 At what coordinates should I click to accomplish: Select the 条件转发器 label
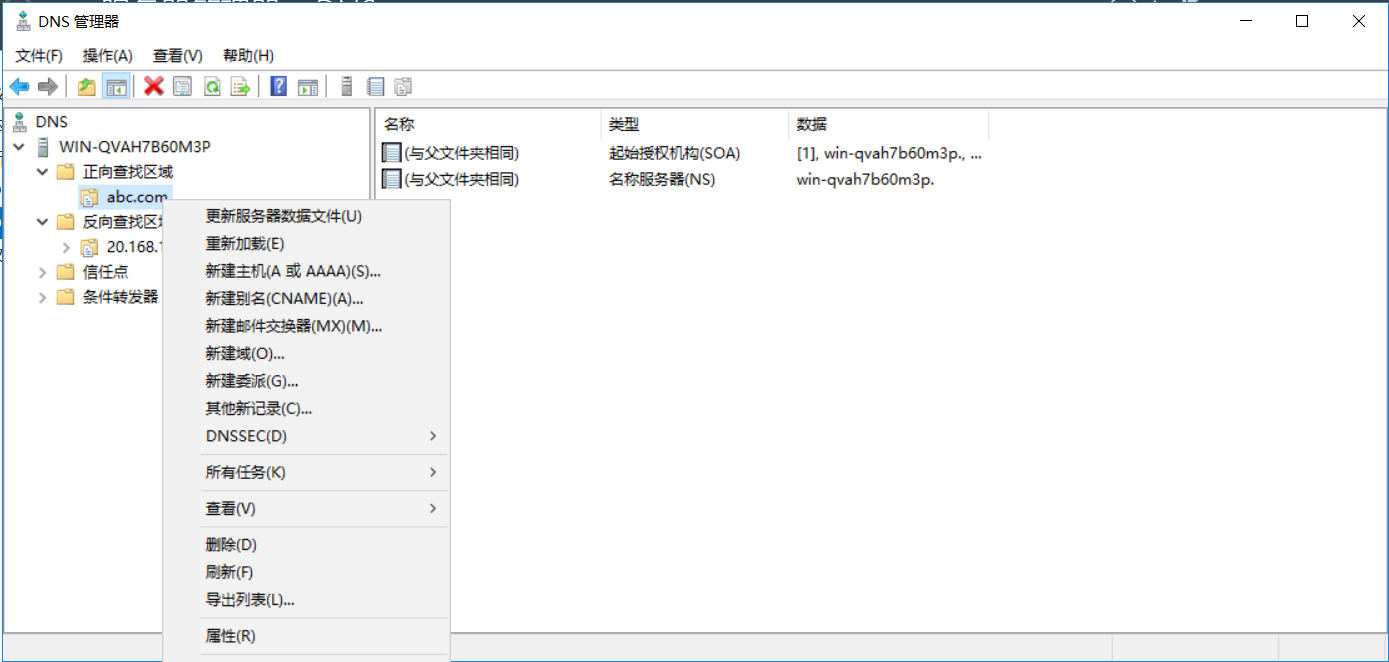(x=121, y=296)
